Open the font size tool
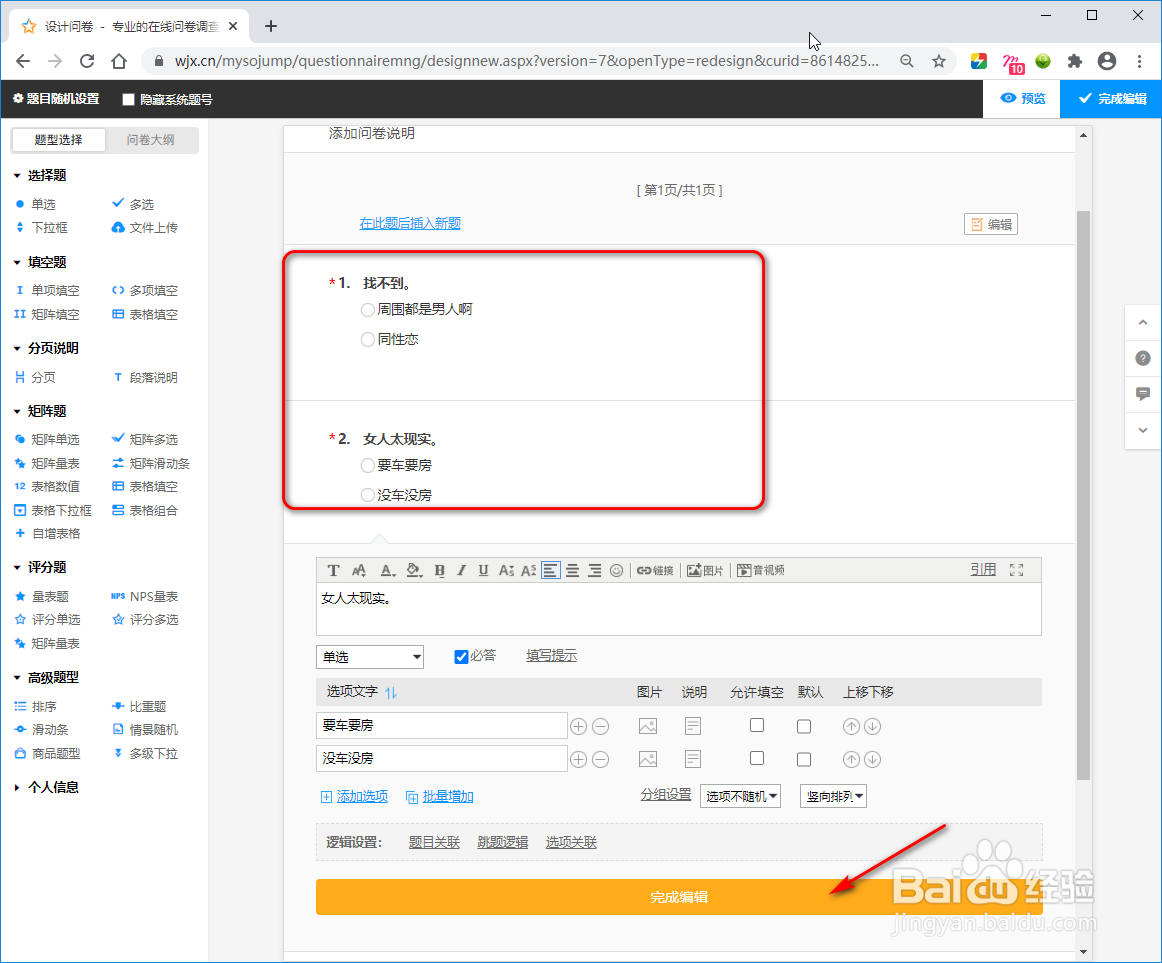Image resolution: width=1162 pixels, height=963 pixels. click(359, 570)
